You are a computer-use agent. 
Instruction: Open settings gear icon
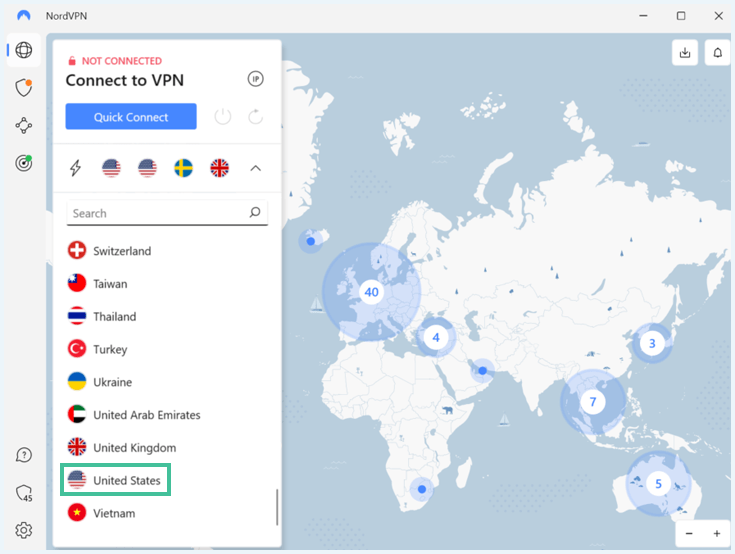[x=24, y=530]
